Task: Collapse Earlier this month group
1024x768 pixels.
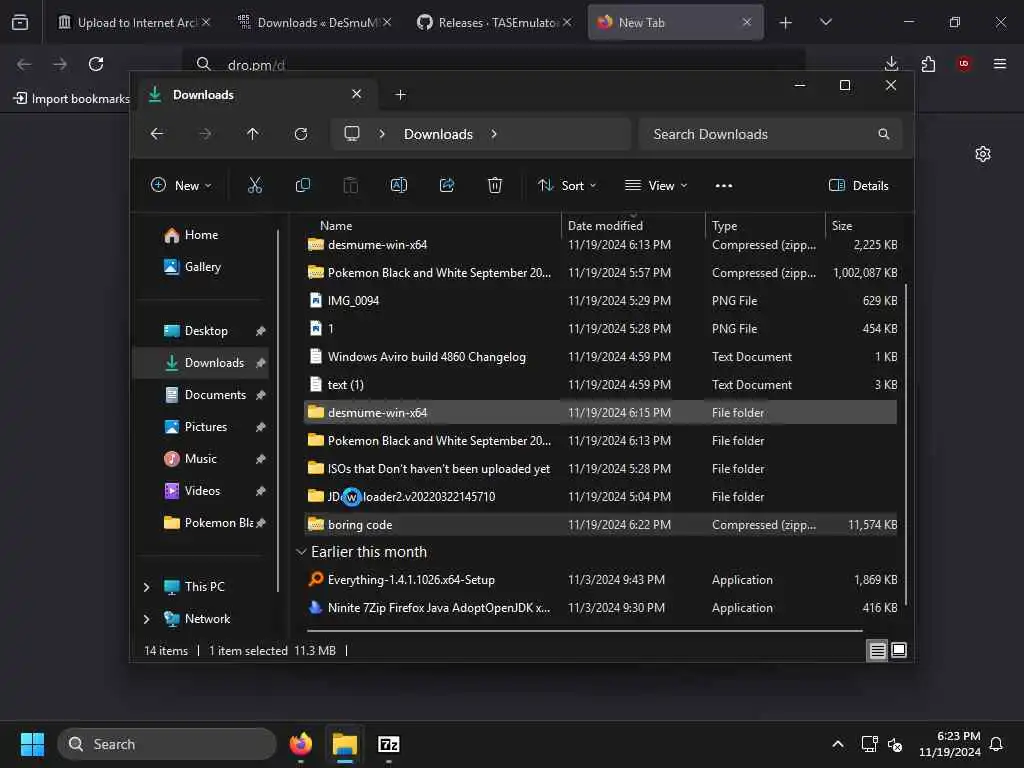Action: point(301,552)
